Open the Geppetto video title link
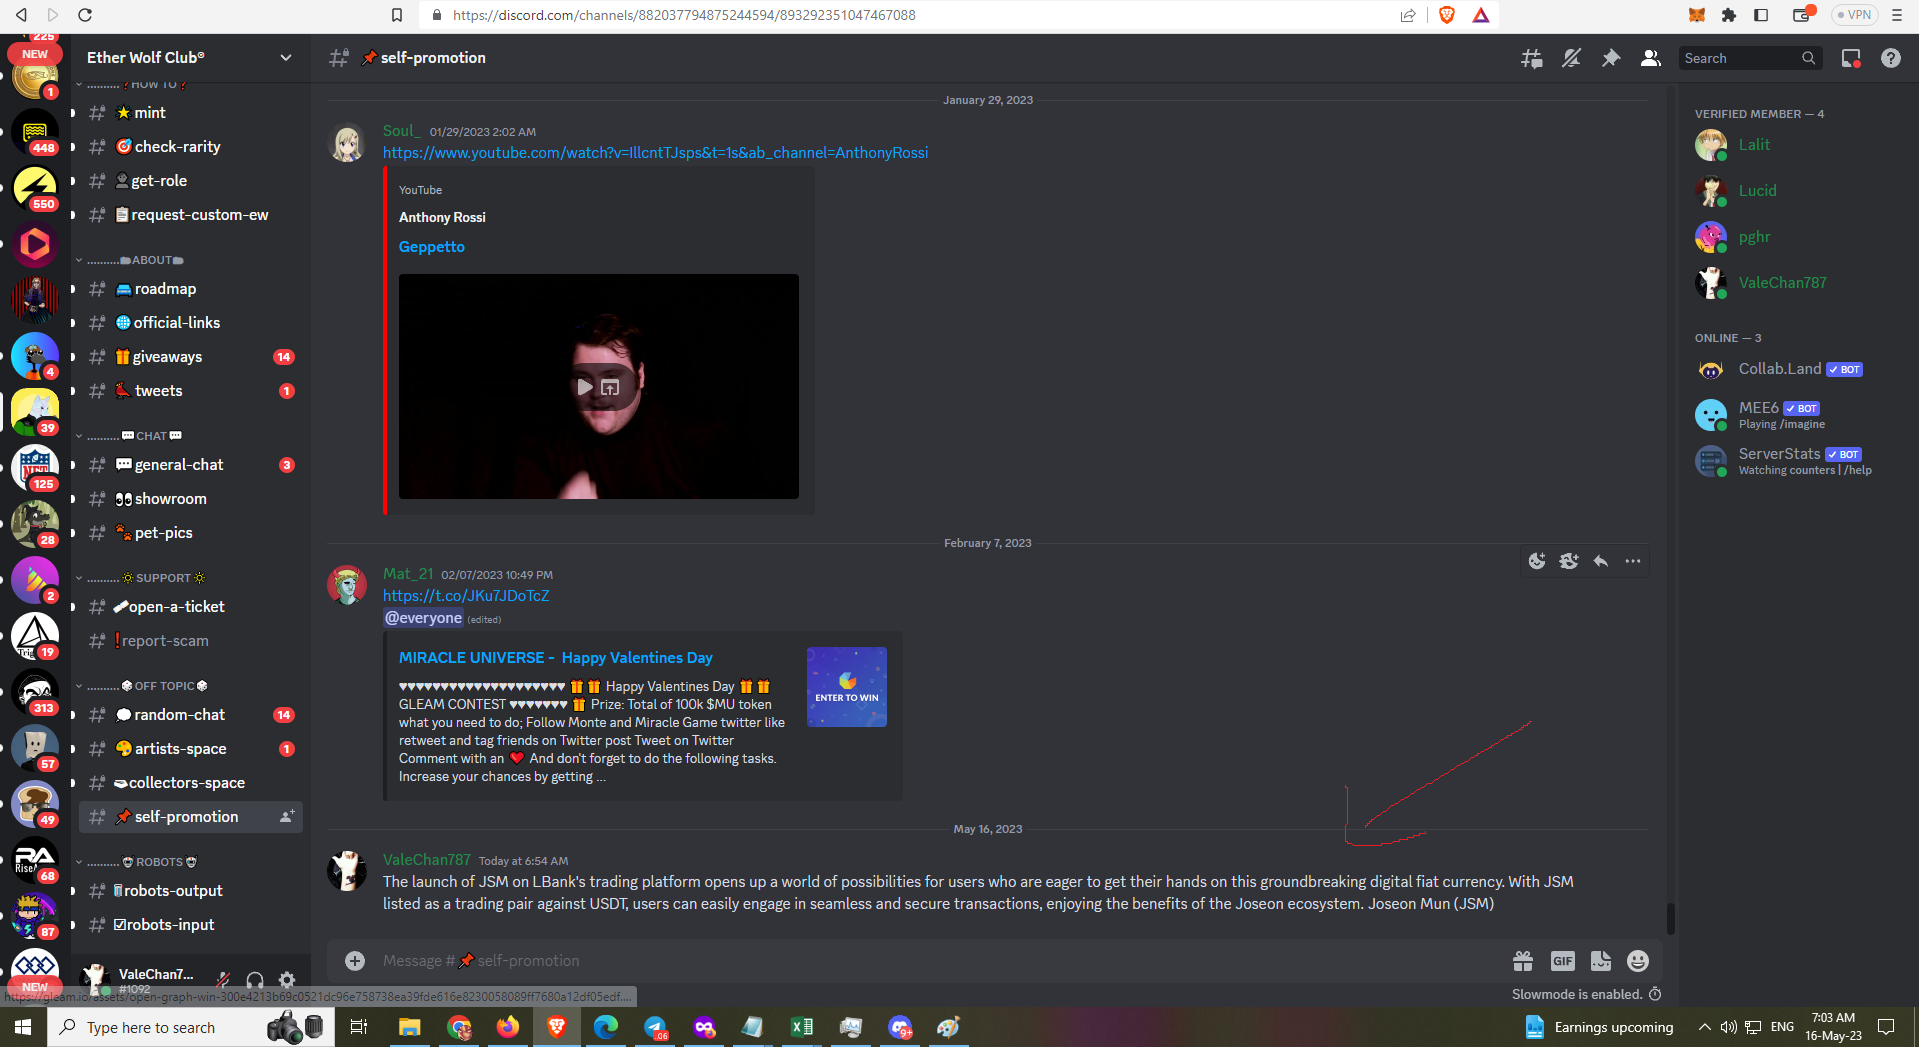The width and height of the screenshot is (1919, 1047). [x=432, y=247]
